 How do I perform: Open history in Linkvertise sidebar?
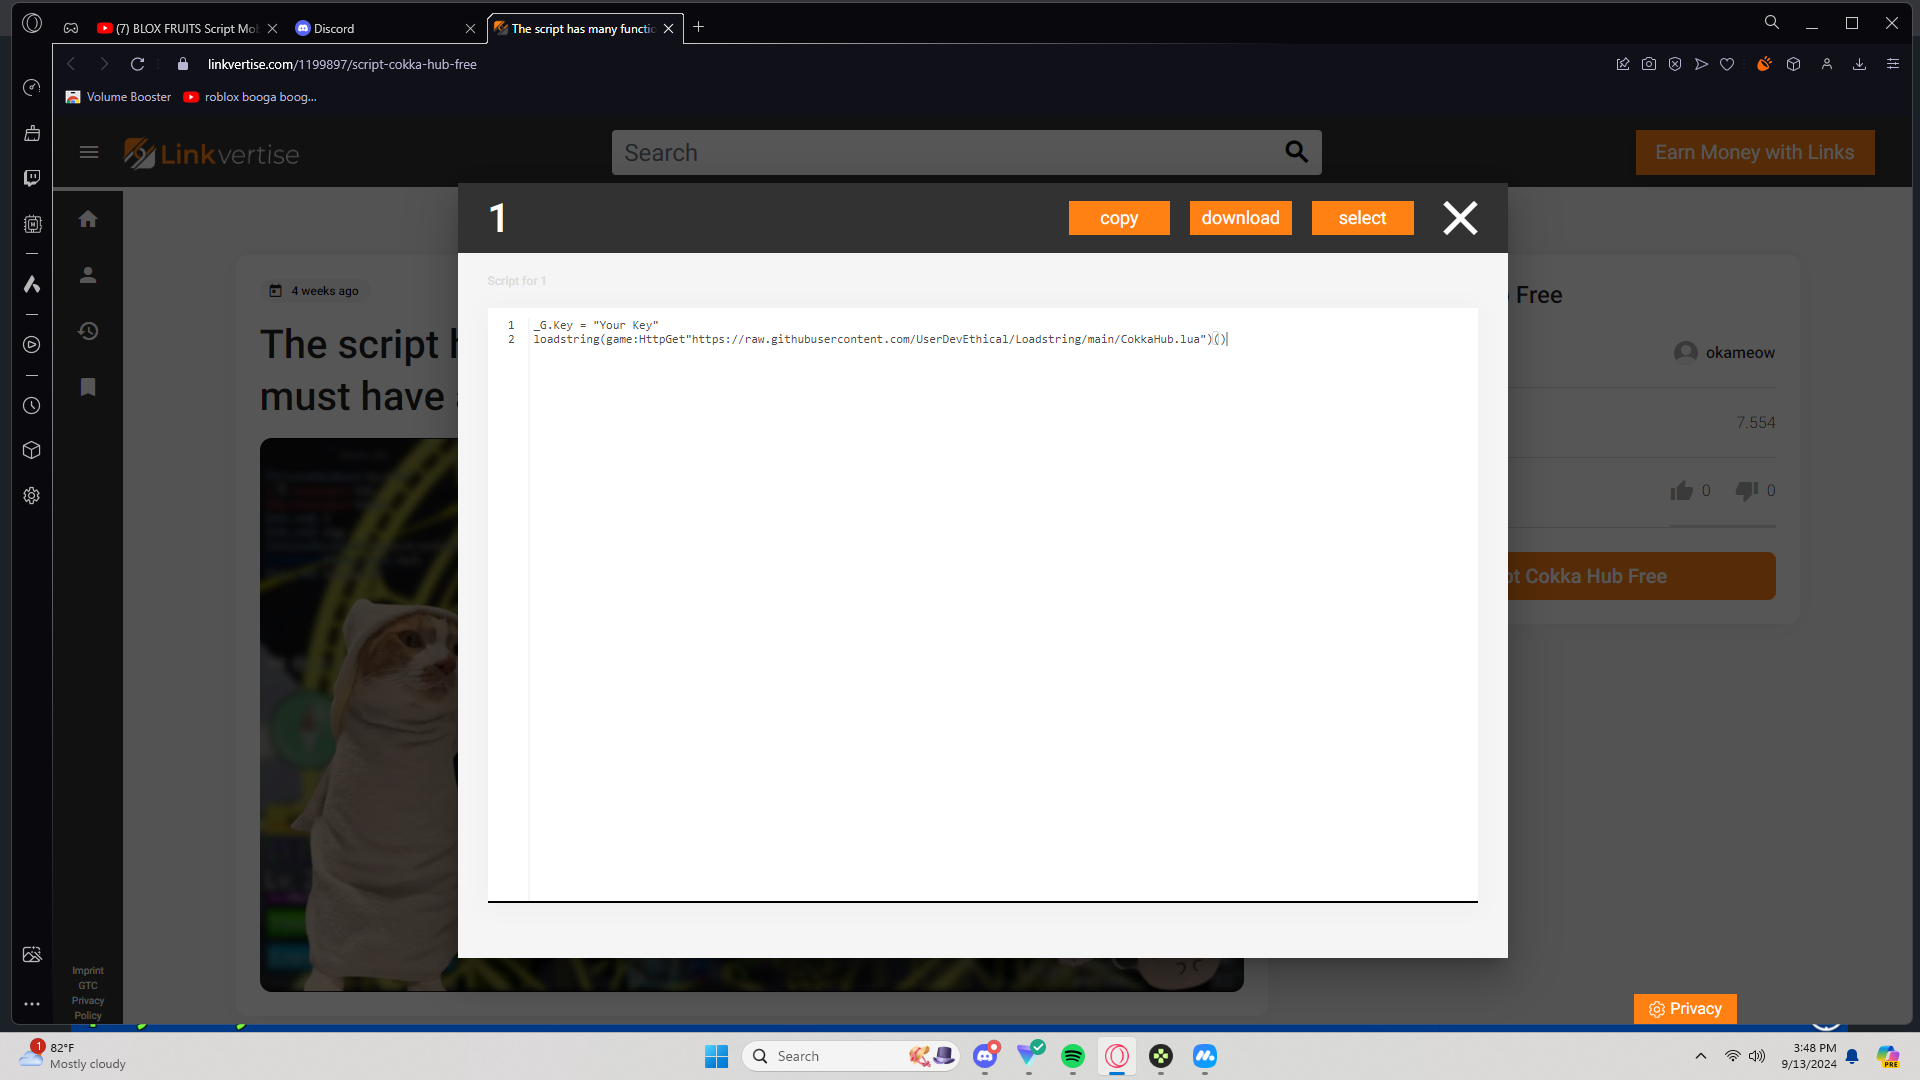[x=88, y=331]
